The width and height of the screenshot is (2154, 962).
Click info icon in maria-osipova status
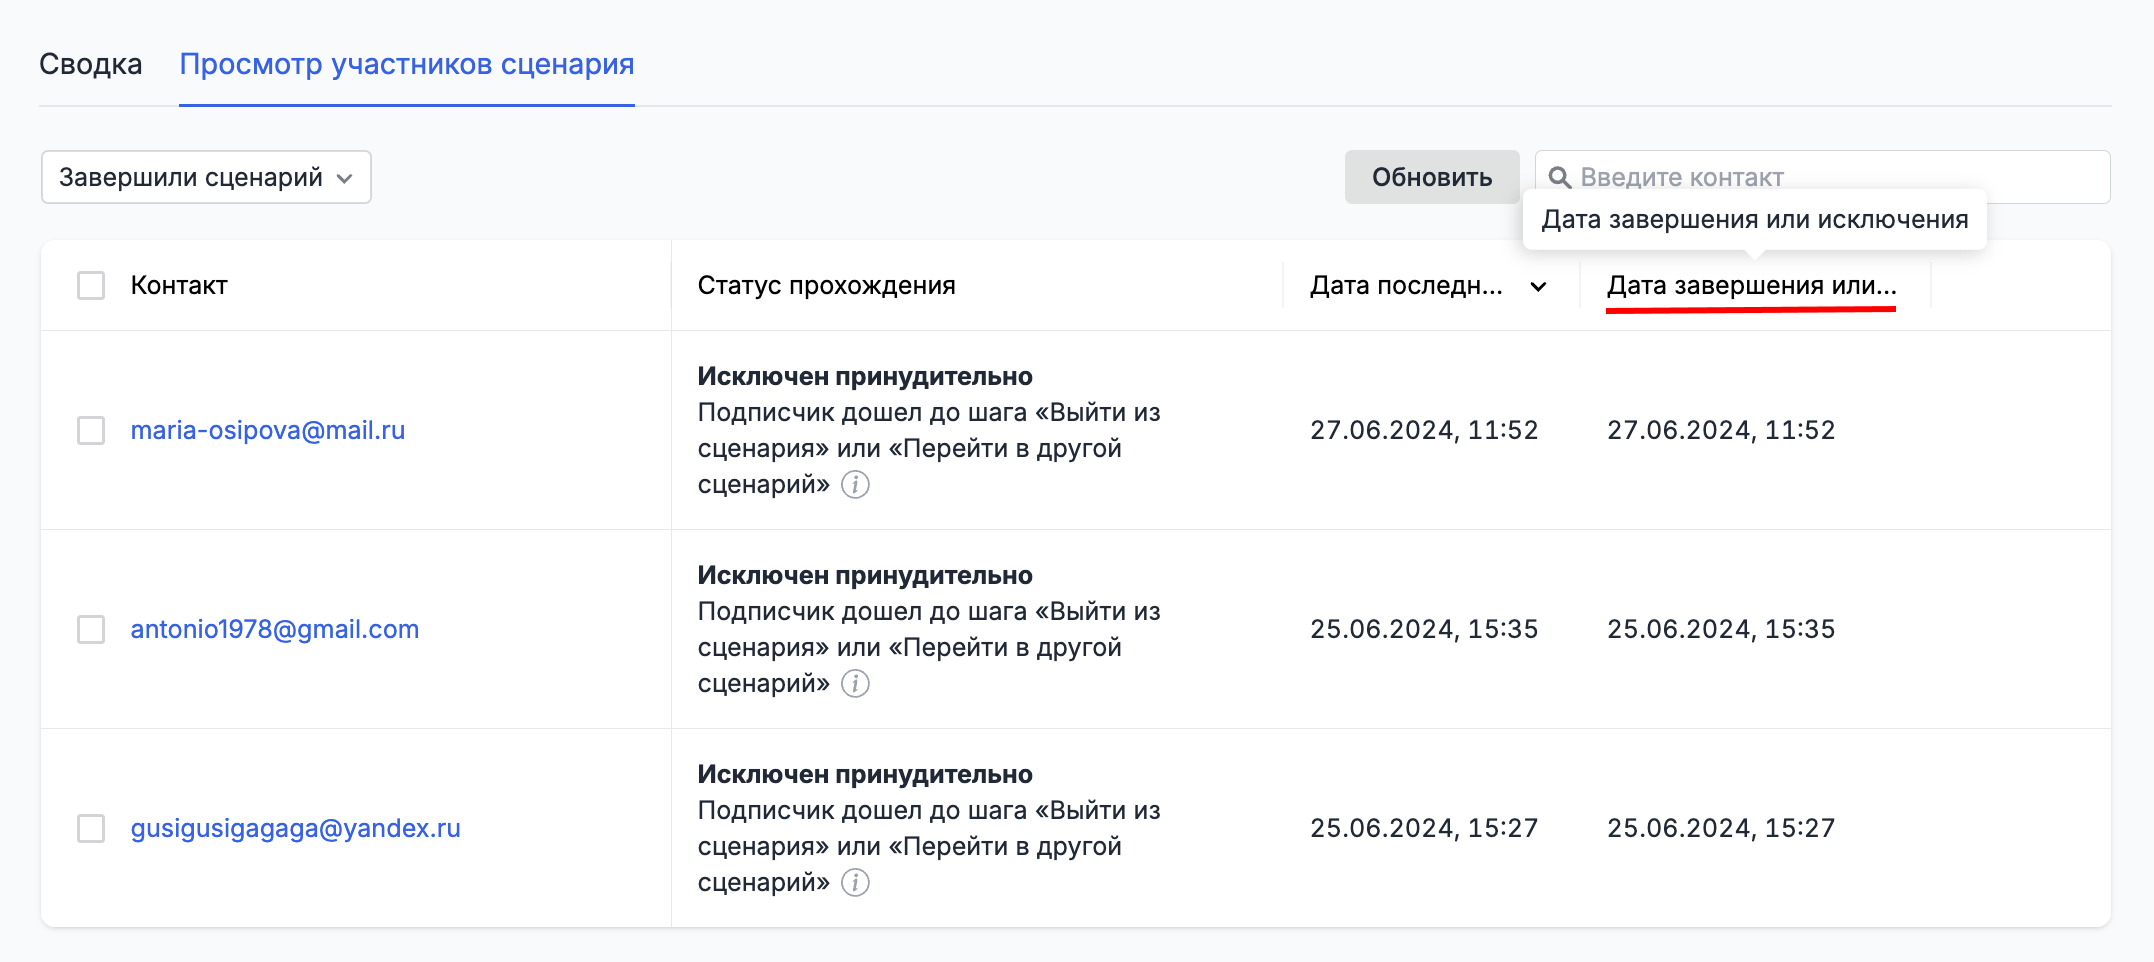pyautogui.click(x=855, y=485)
